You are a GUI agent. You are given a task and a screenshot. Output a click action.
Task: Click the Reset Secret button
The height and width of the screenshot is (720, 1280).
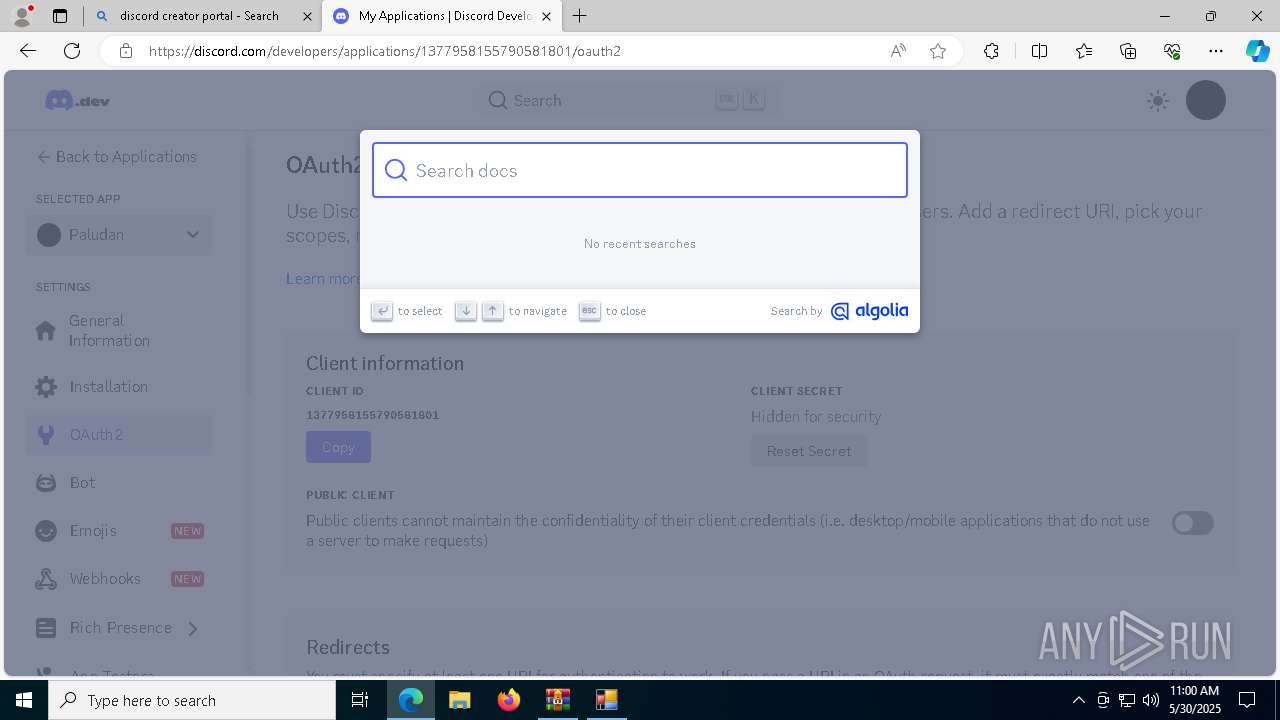click(809, 451)
